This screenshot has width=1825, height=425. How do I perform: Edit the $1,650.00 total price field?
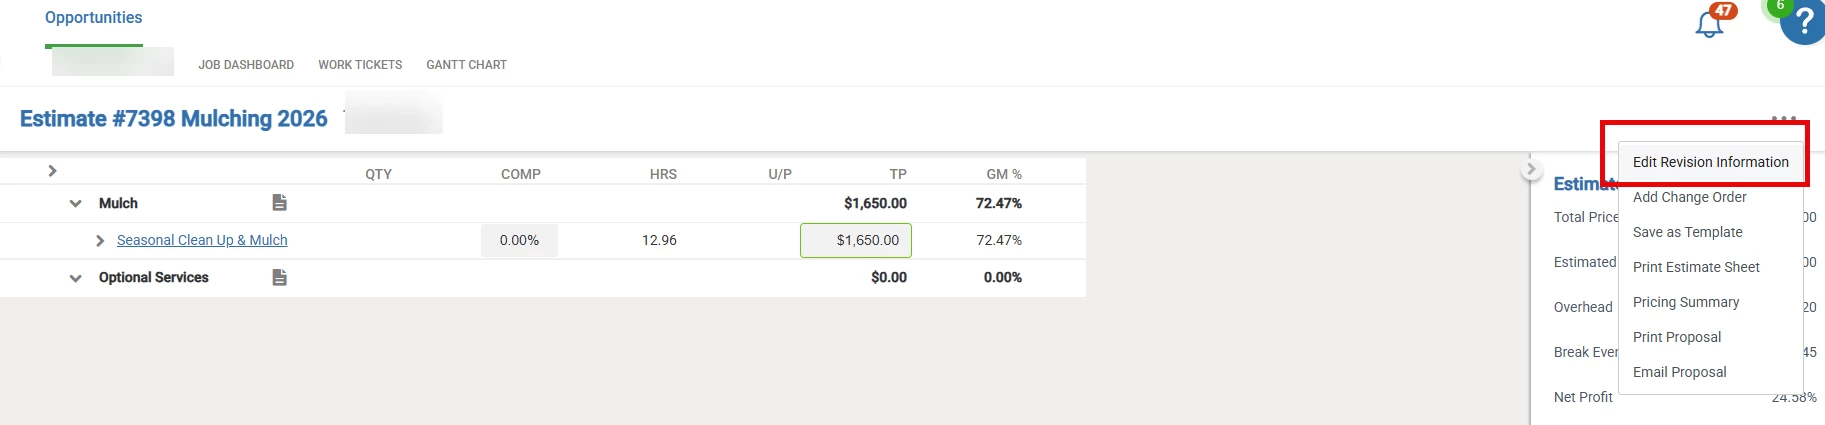[856, 240]
